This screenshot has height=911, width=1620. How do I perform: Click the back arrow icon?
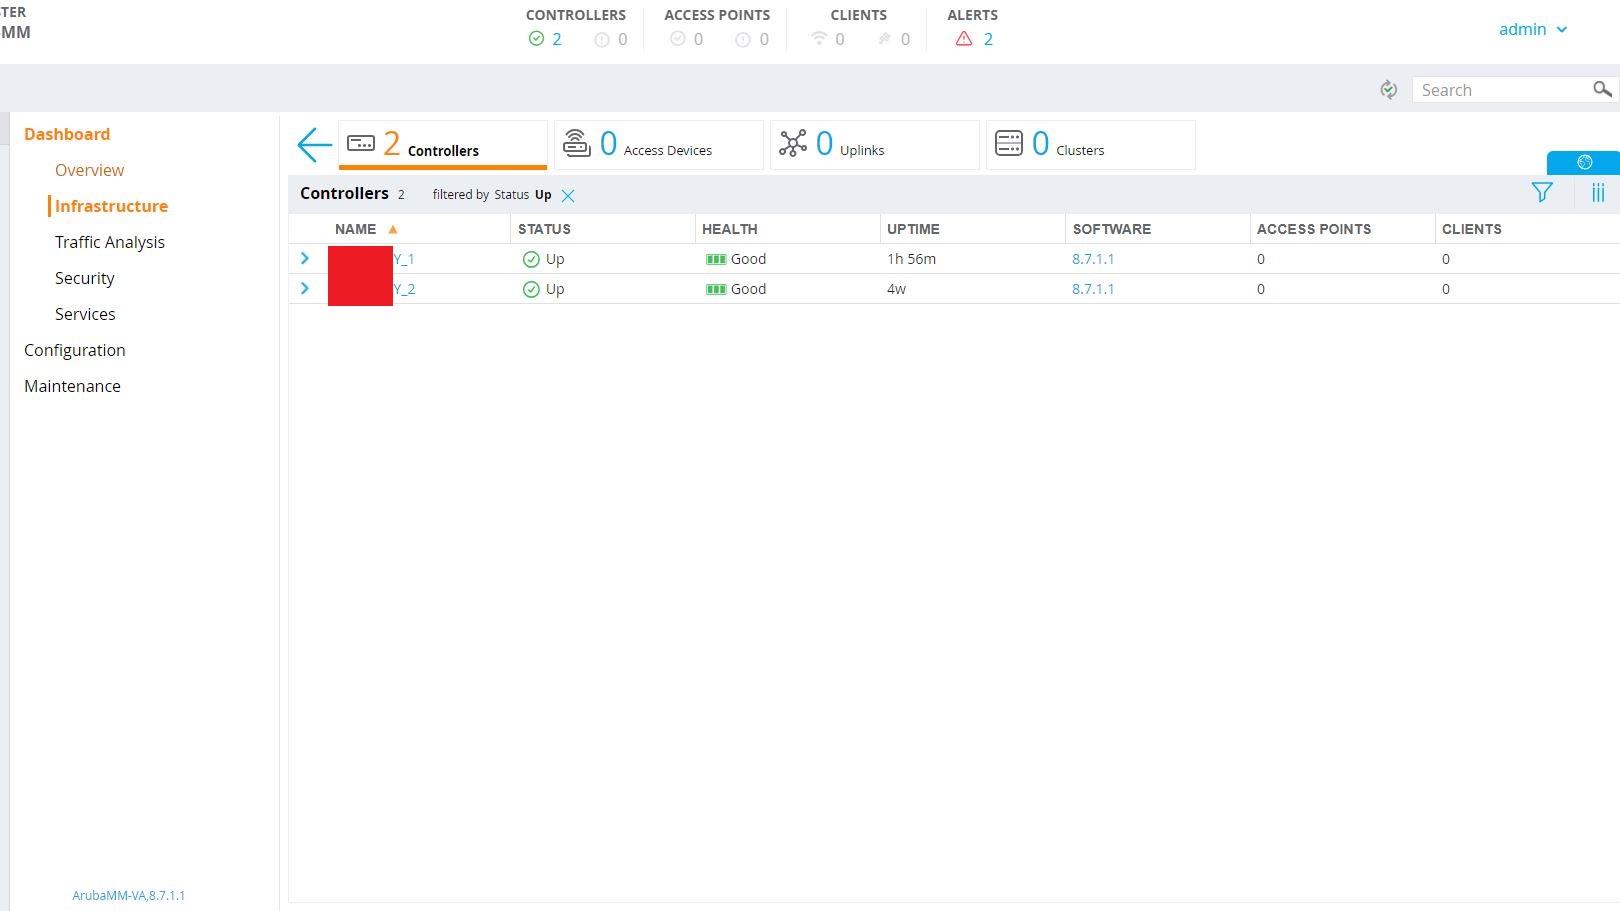coord(314,145)
